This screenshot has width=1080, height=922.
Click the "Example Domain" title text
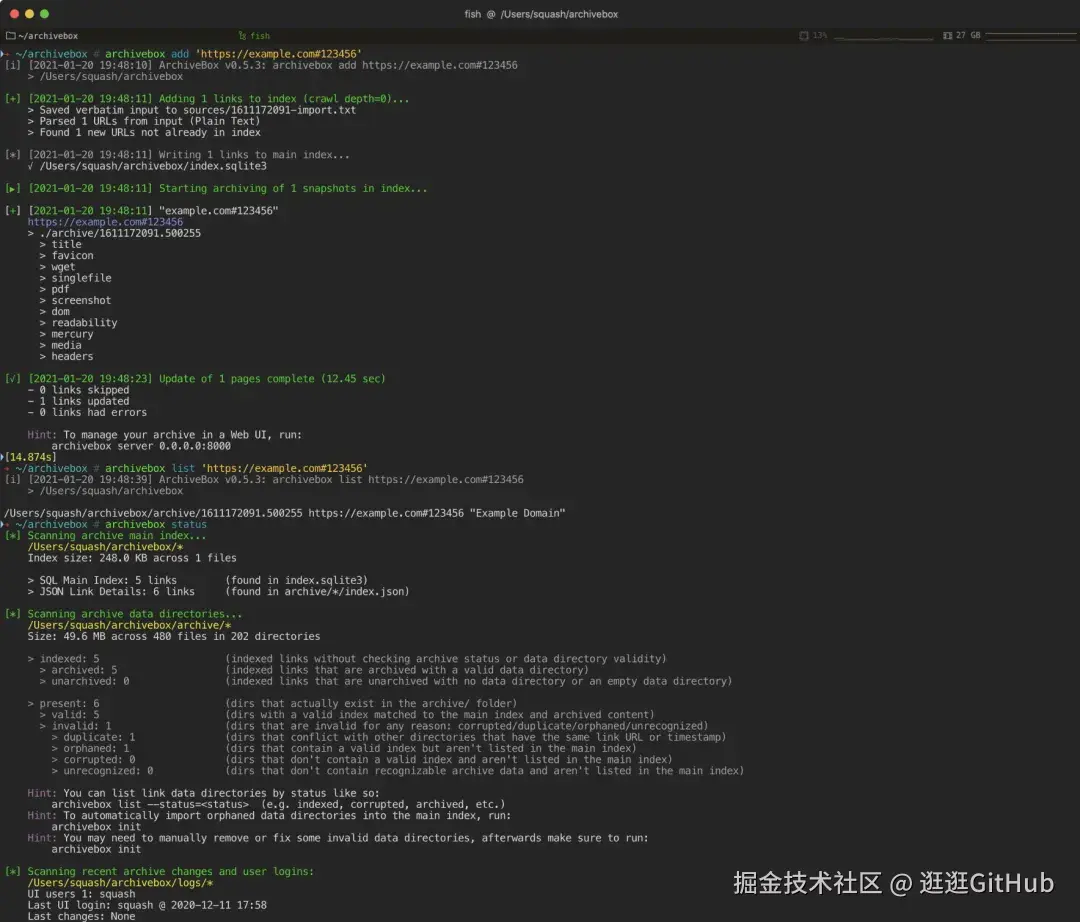tap(517, 513)
